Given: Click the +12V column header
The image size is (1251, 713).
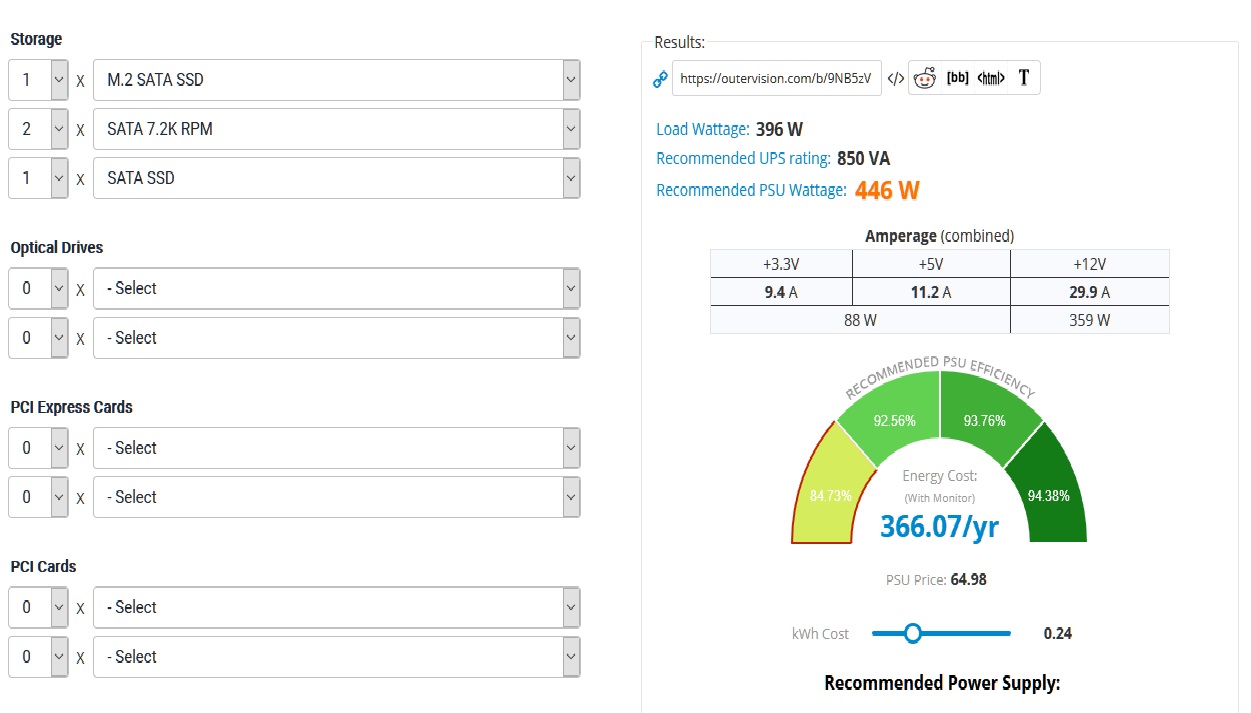Looking at the screenshot, I should tap(1089, 264).
